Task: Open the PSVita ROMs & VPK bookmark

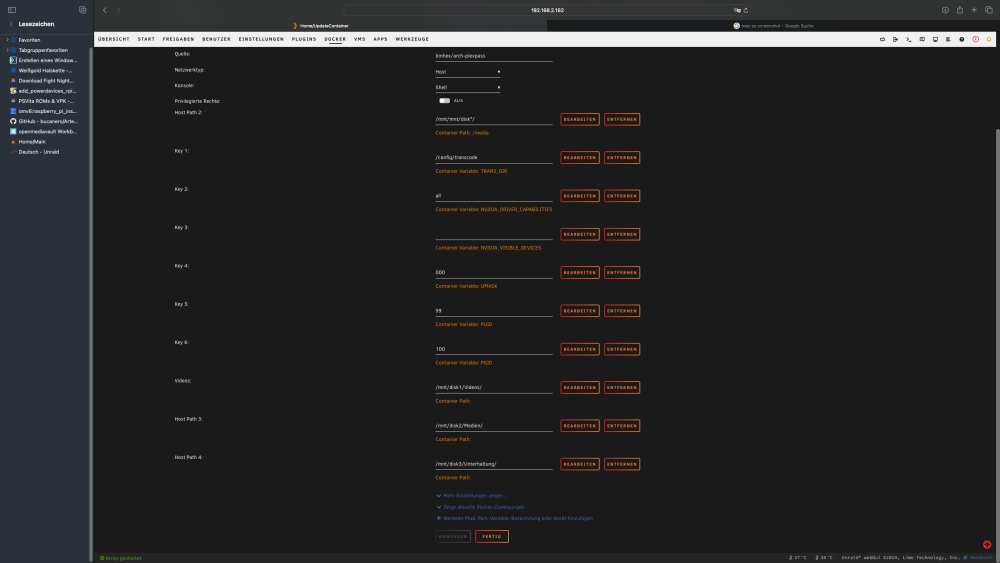Action: [x=42, y=101]
